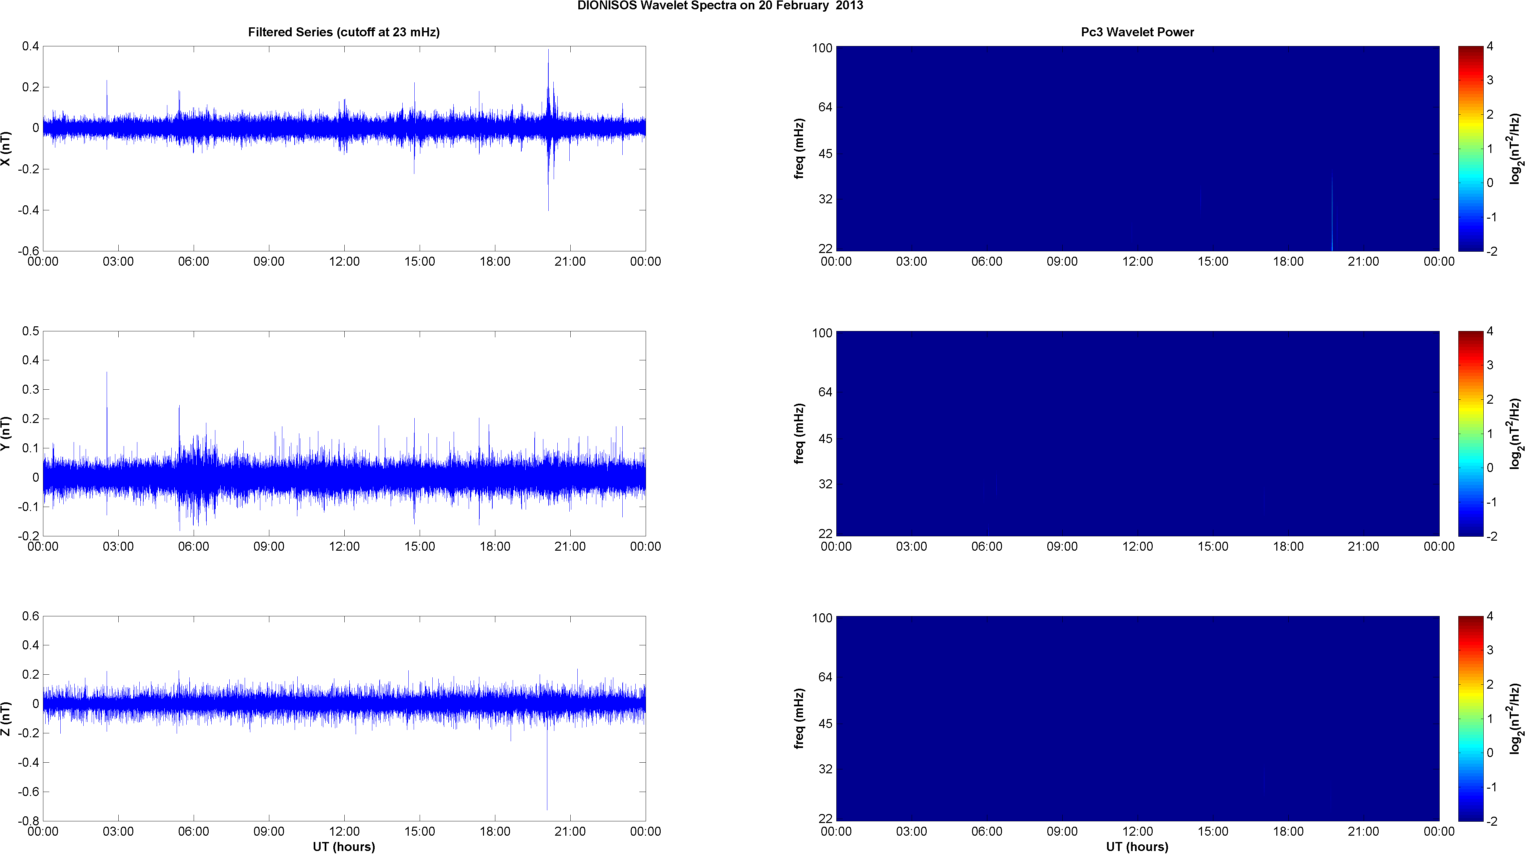The image size is (1525, 854).
Task: Click the 4 value atop bottom colorbar
Action: point(1490,617)
